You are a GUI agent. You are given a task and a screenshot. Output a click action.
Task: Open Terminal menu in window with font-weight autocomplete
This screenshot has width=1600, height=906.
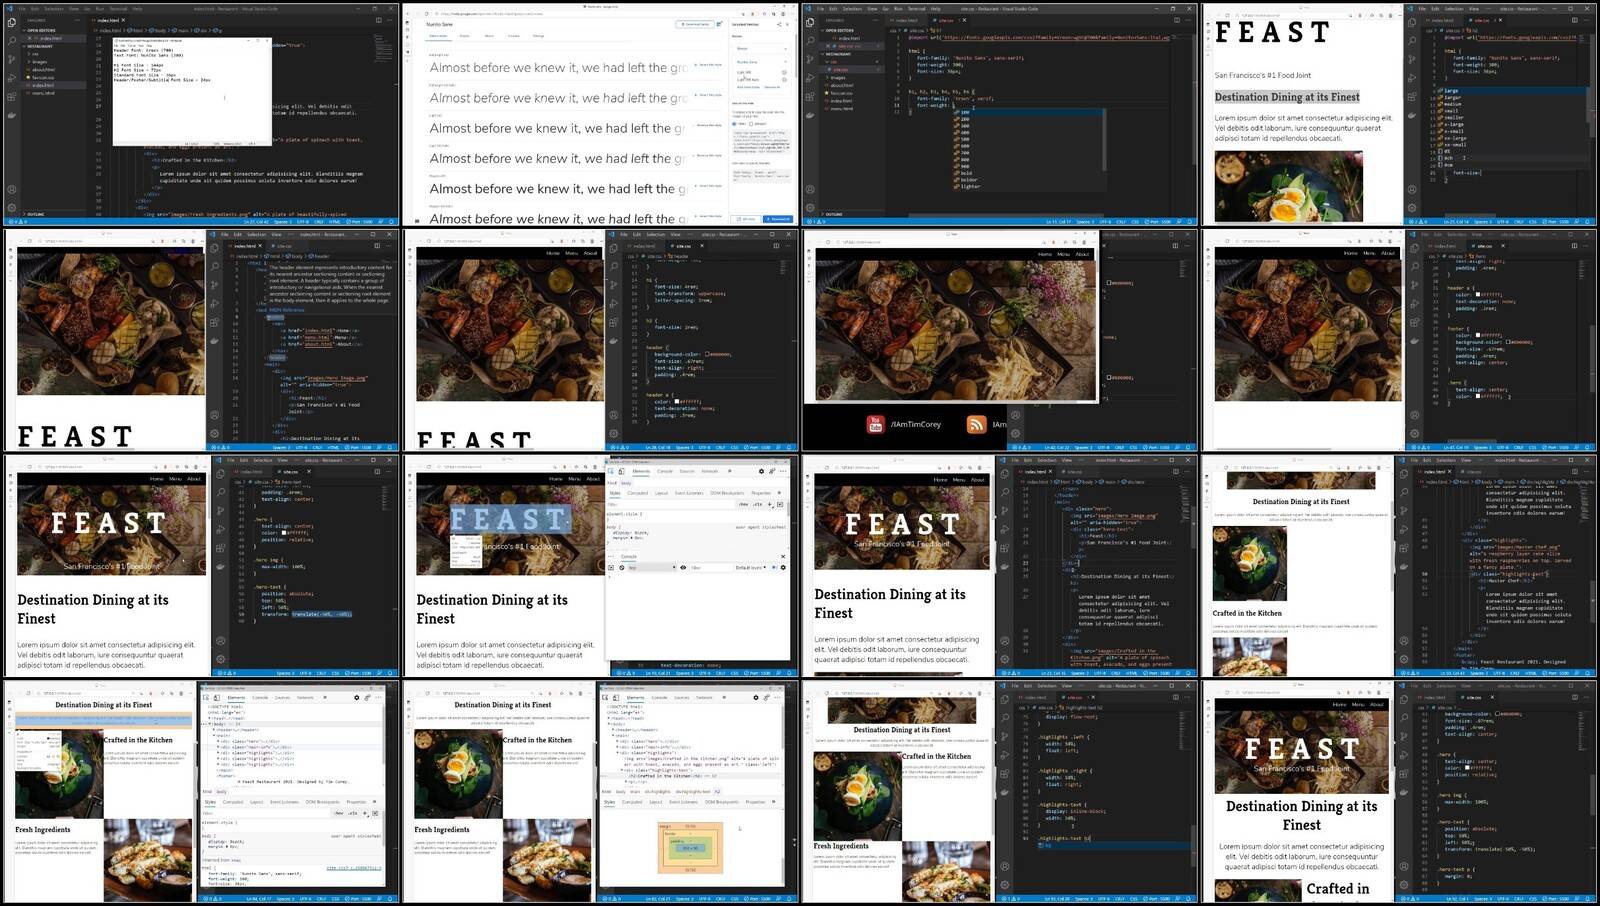pyautogui.click(x=916, y=8)
